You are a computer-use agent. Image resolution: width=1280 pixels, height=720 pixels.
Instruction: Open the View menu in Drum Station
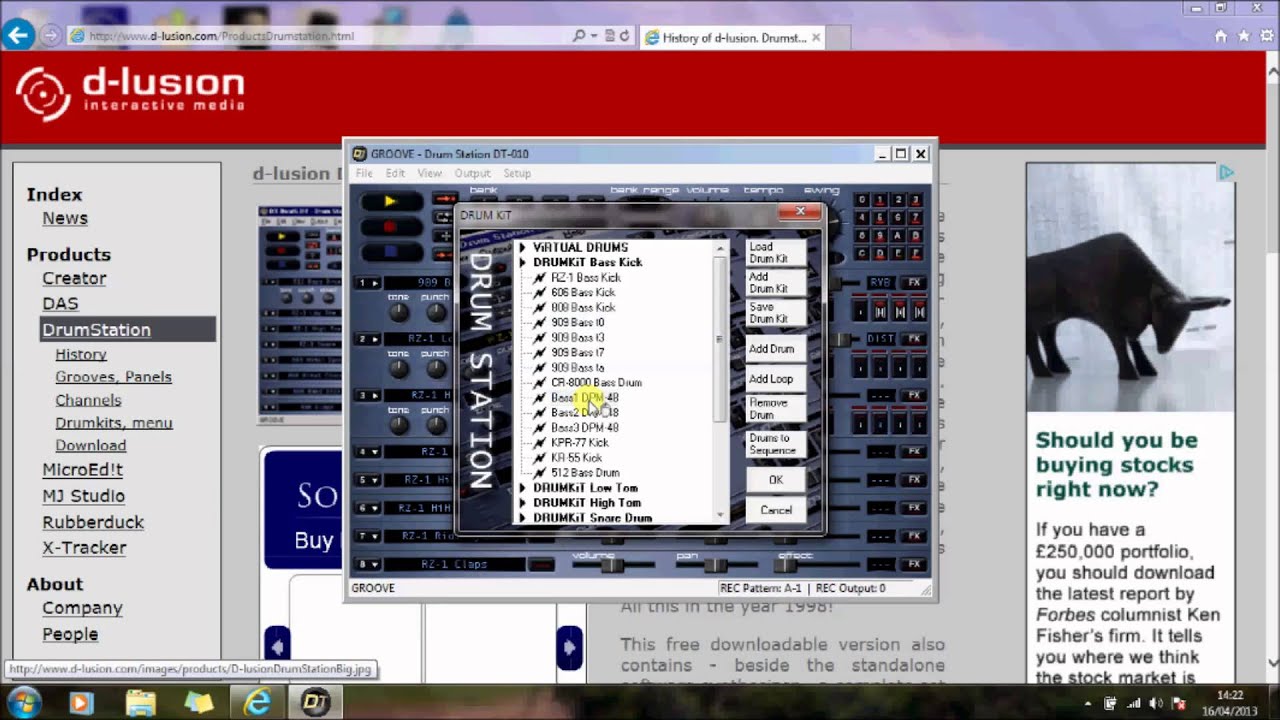(429, 173)
